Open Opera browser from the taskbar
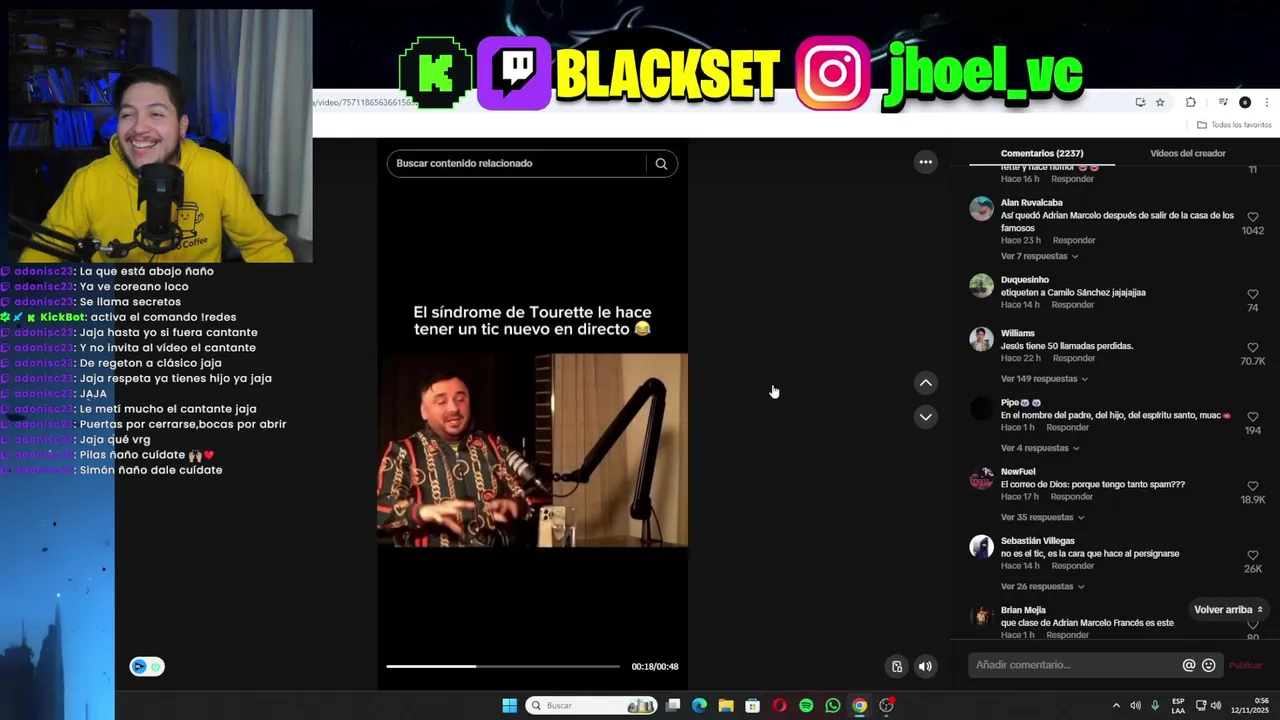The width and height of the screenshot is (1280, 720). pyautogui.click(x=779, y=706)
